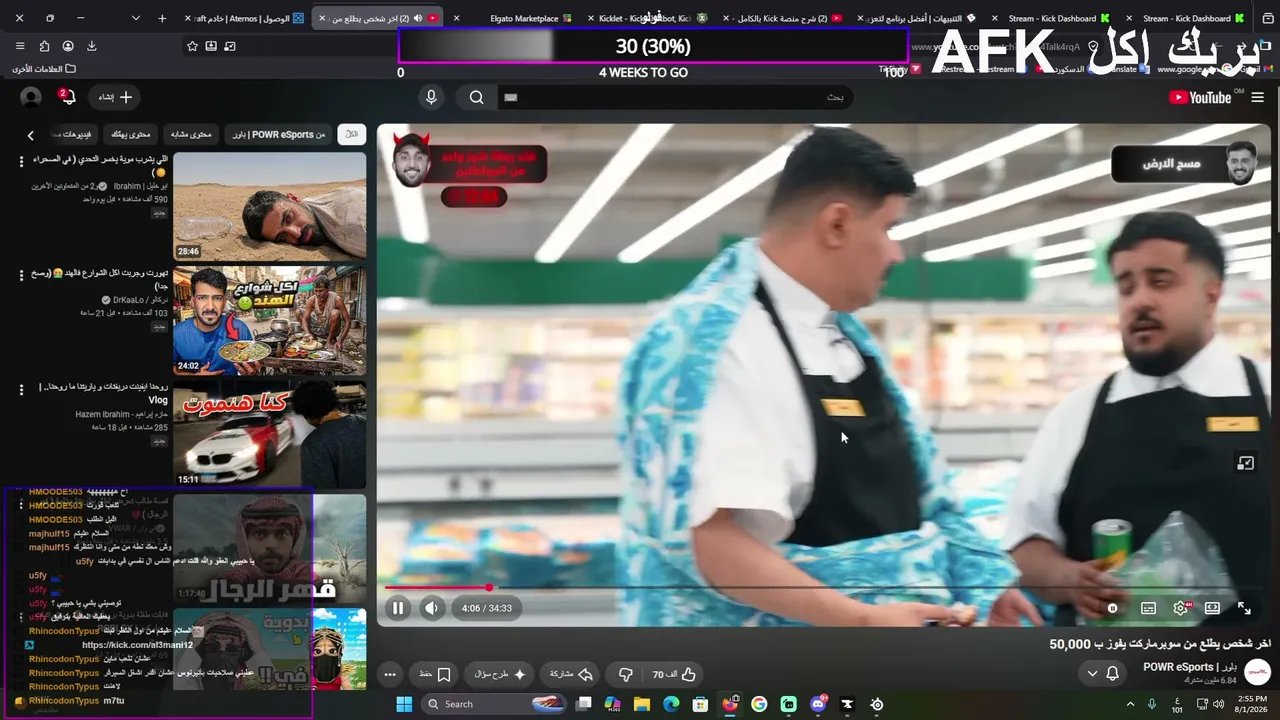Viewport: 1280px width, 720px height.
Task: Launch Microsoft Edge from taskbar
Action: click(671, 704)
